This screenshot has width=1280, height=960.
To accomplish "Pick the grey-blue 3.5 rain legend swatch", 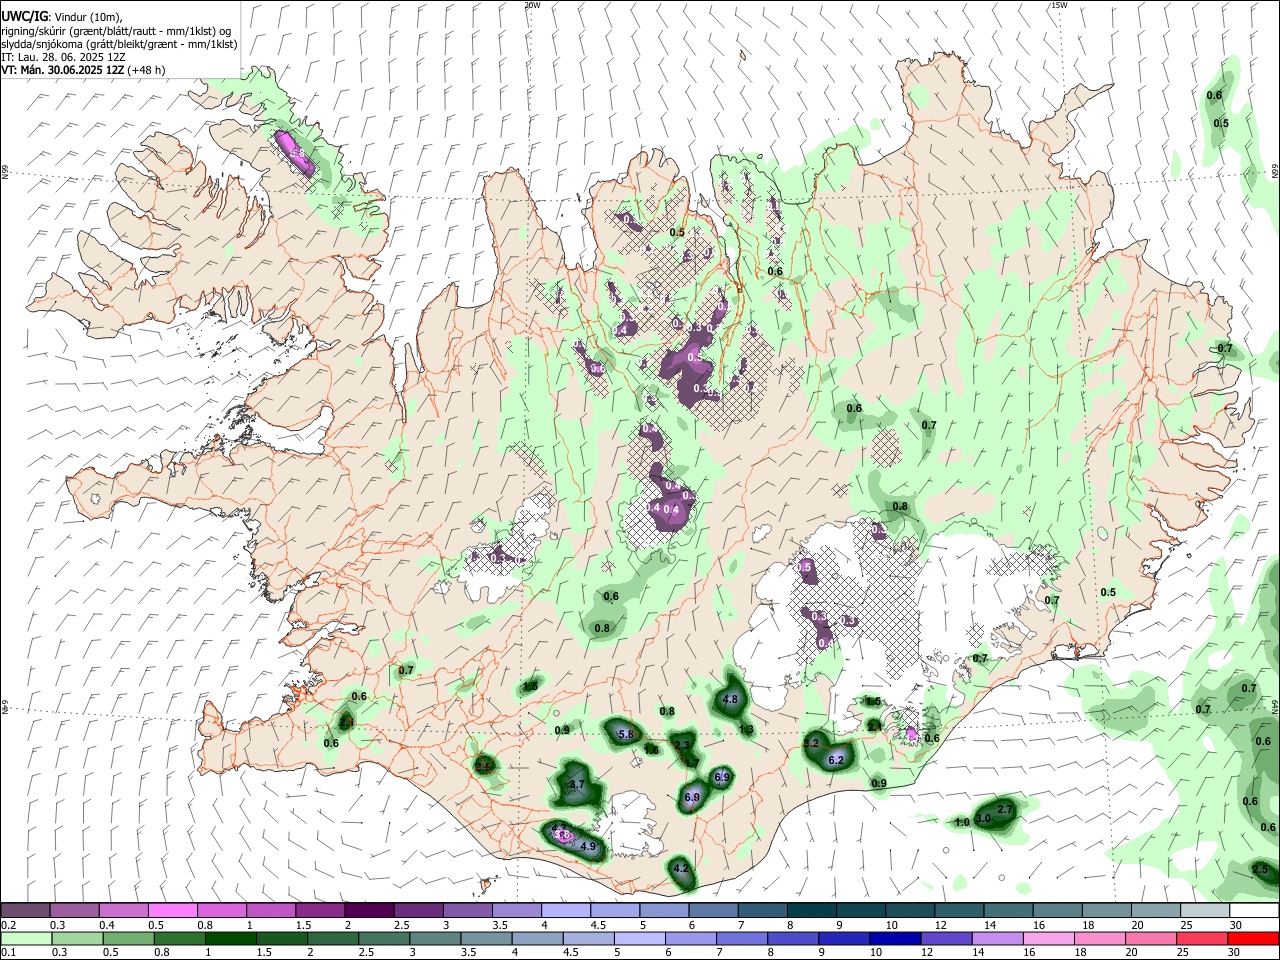I will 486,938.
